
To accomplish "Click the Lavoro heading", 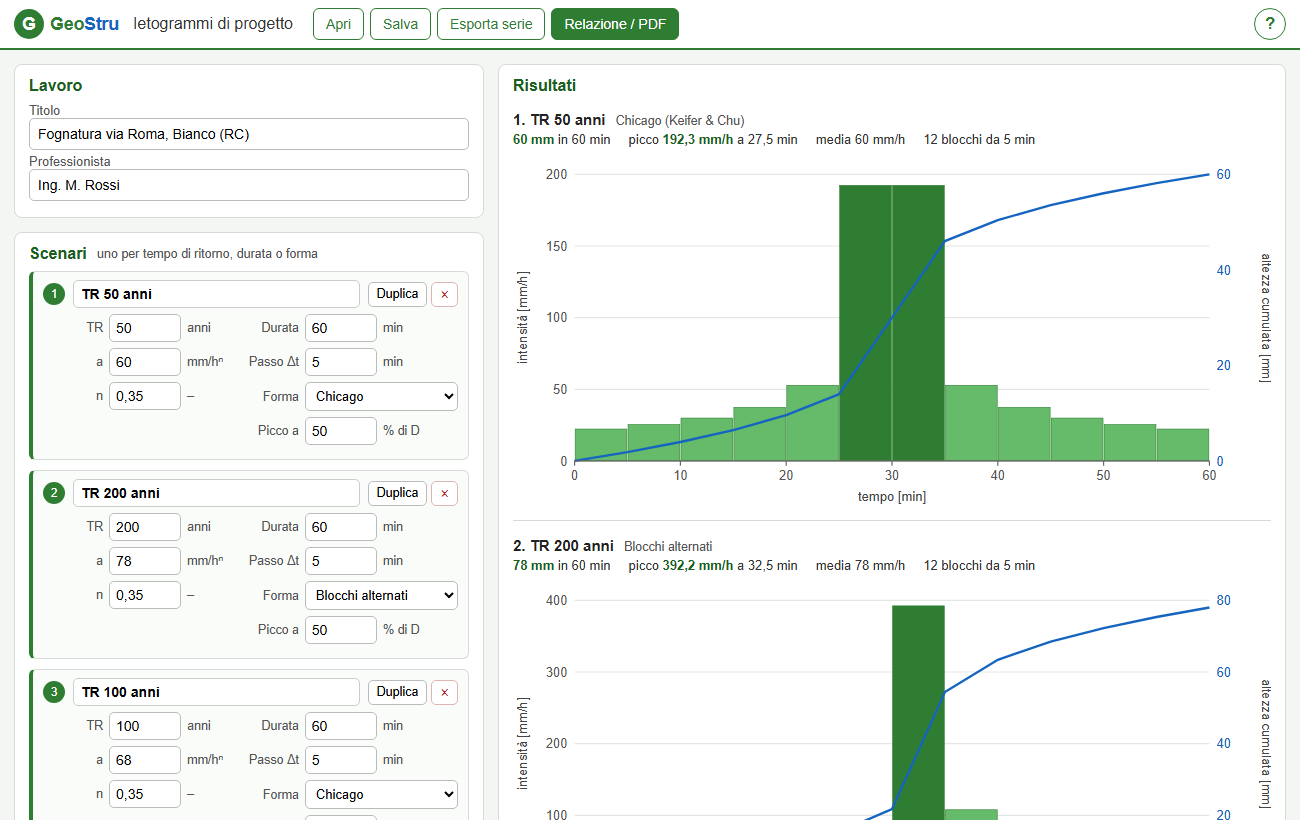I will (x=56, y=86).
